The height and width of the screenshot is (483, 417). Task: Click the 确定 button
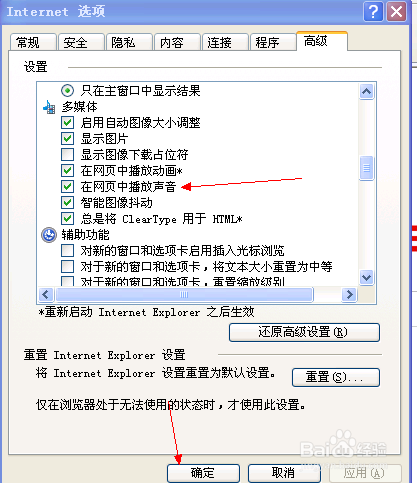pyautogui.click(x=203, y=473)
